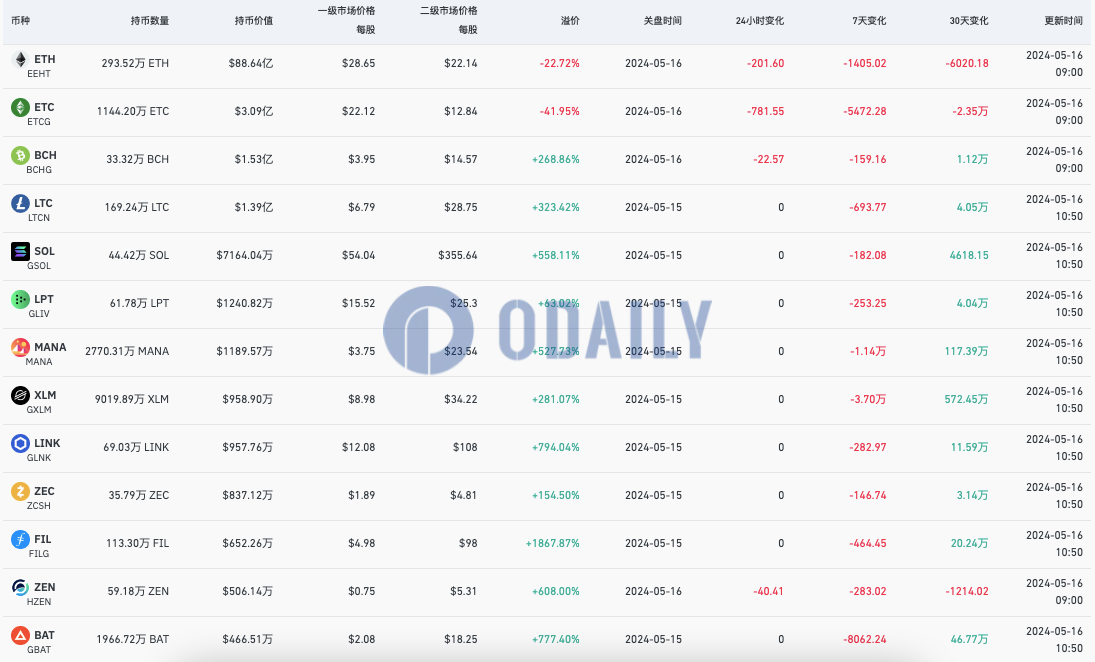Sort by the 持币价值 column header
This screenshot has height=662, width=1095.
coord(253,20)
